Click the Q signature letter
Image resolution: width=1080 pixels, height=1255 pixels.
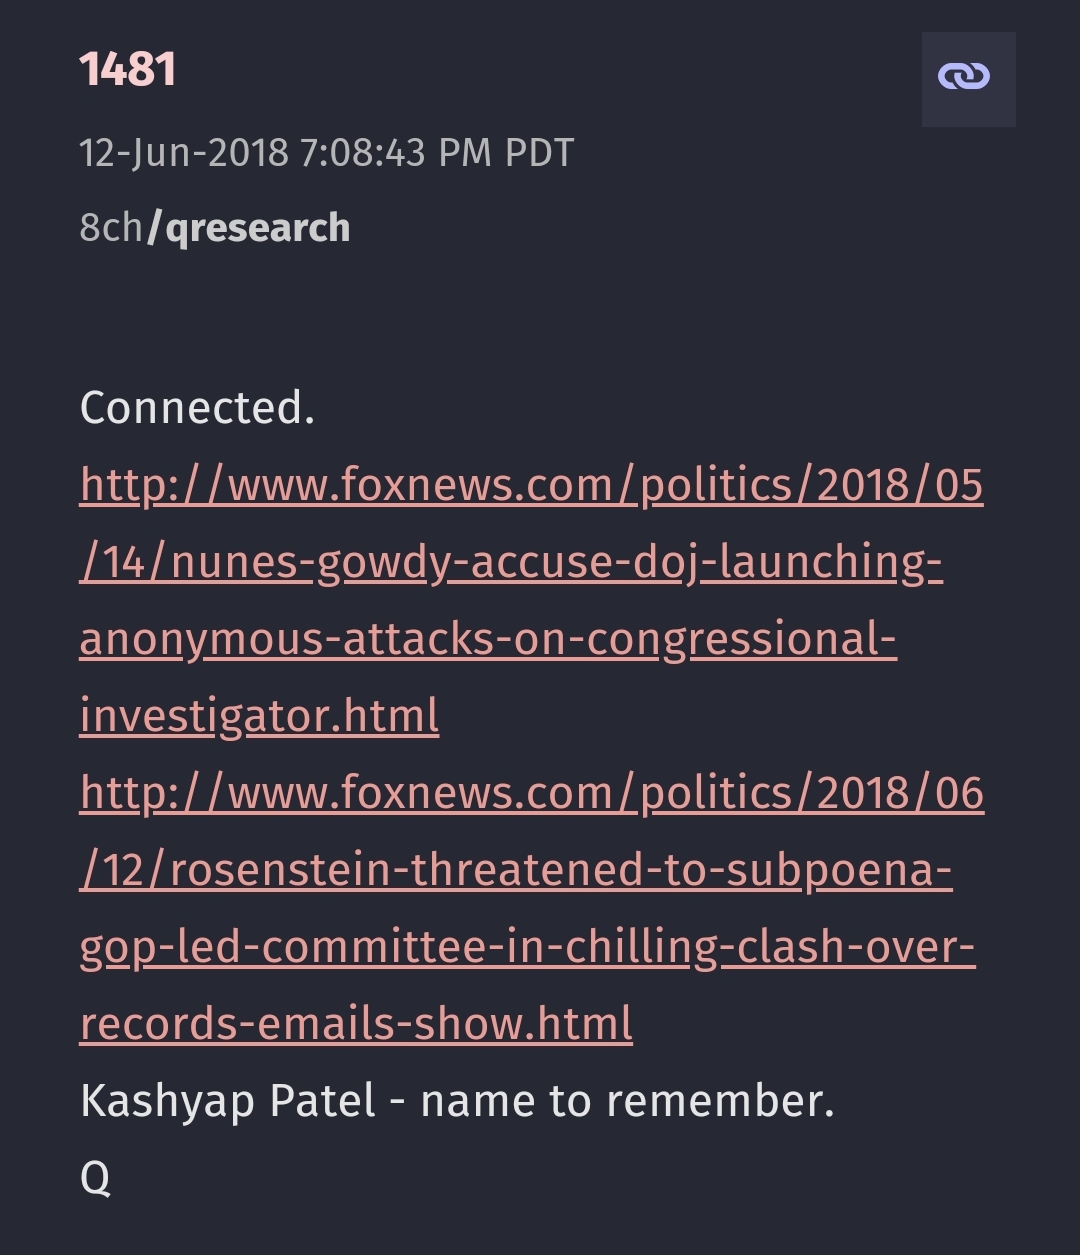[95, 1178]
